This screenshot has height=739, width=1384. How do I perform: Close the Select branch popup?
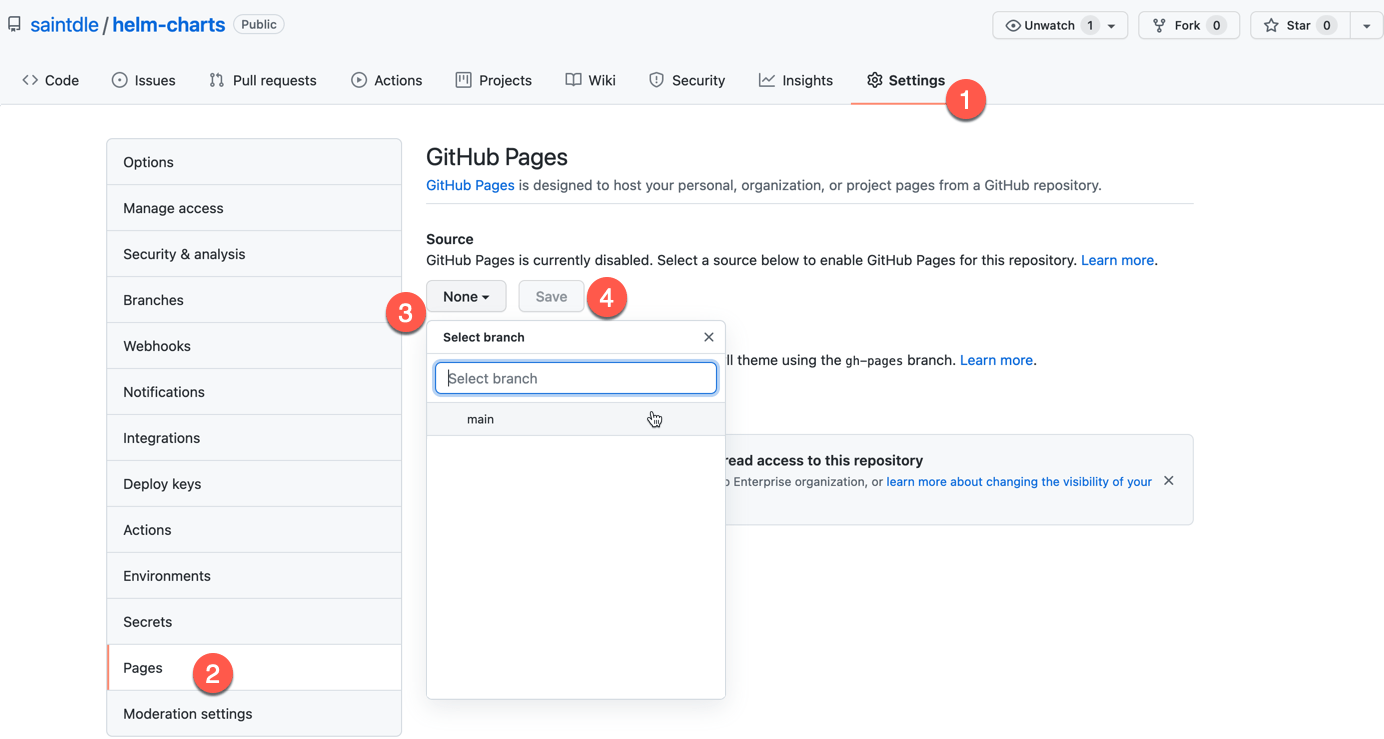point(709,337)
